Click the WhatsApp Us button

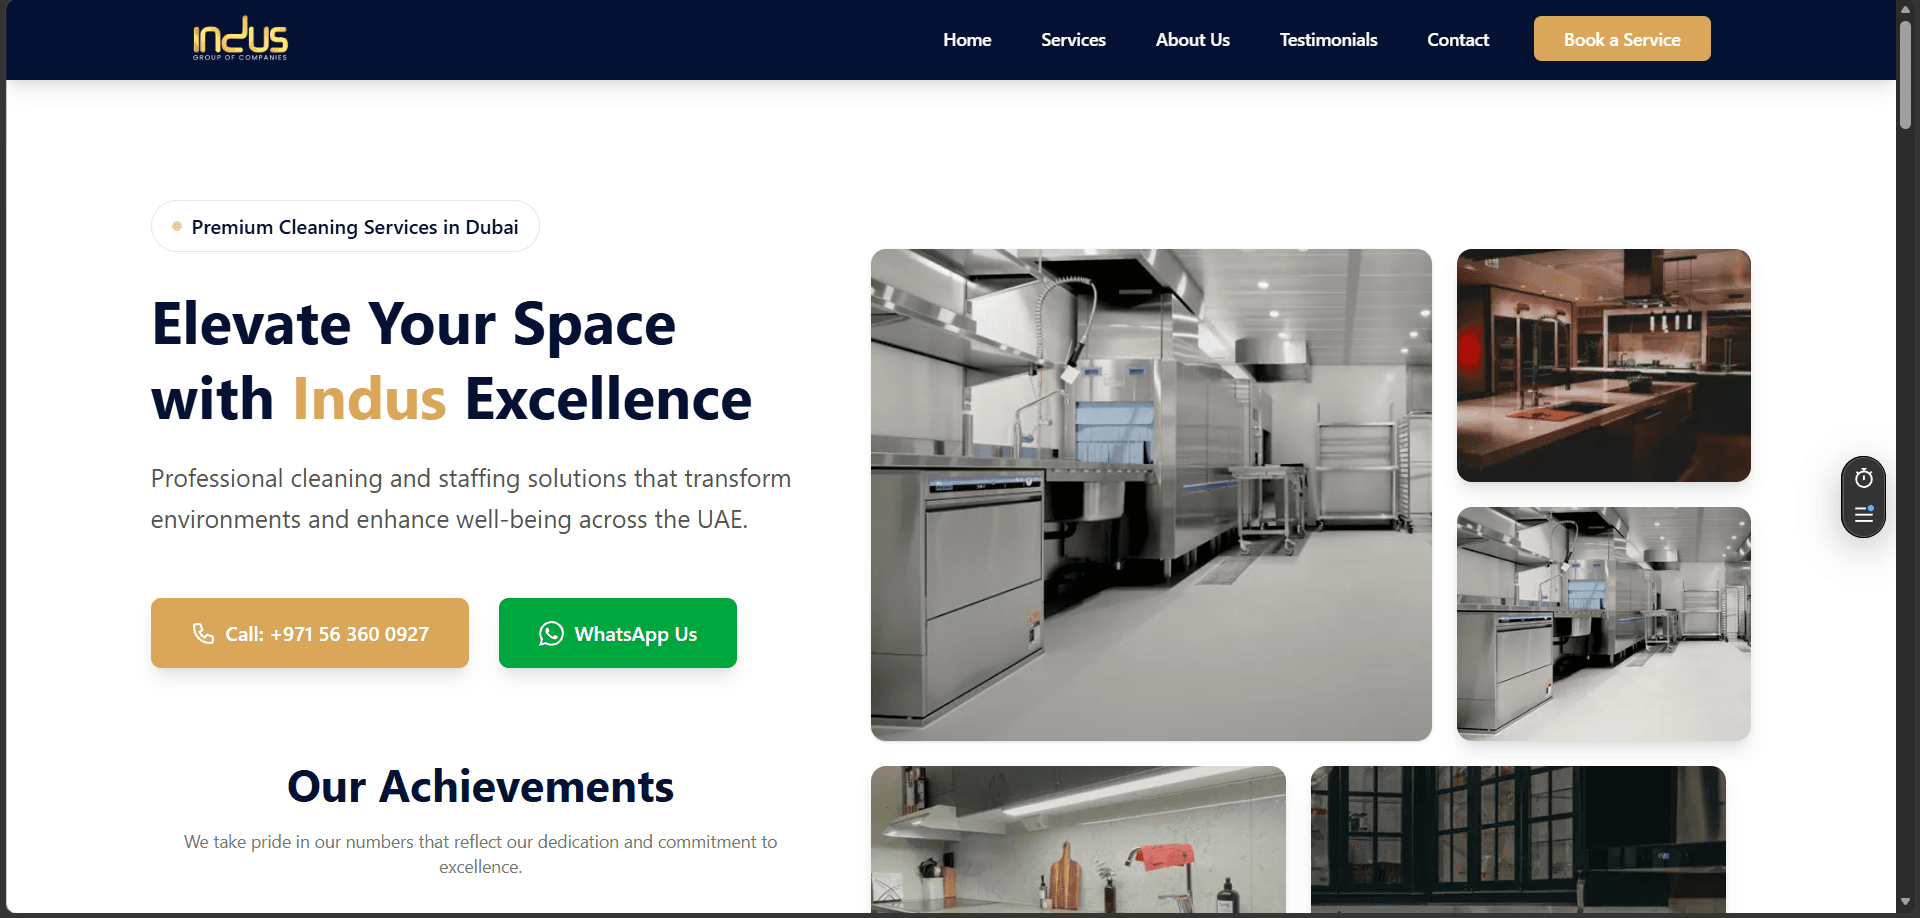tap(618, 633)
